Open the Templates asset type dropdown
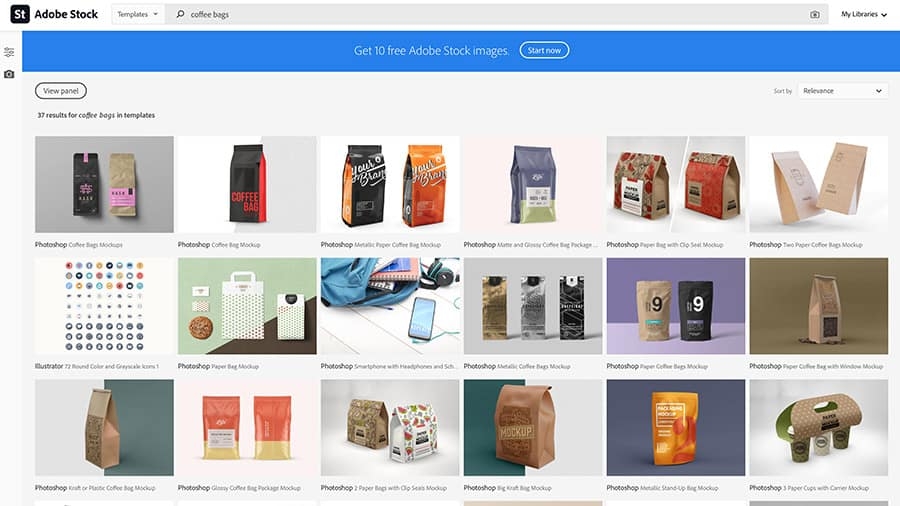Screen dimensions: 900x506 (x=138, y=14)
